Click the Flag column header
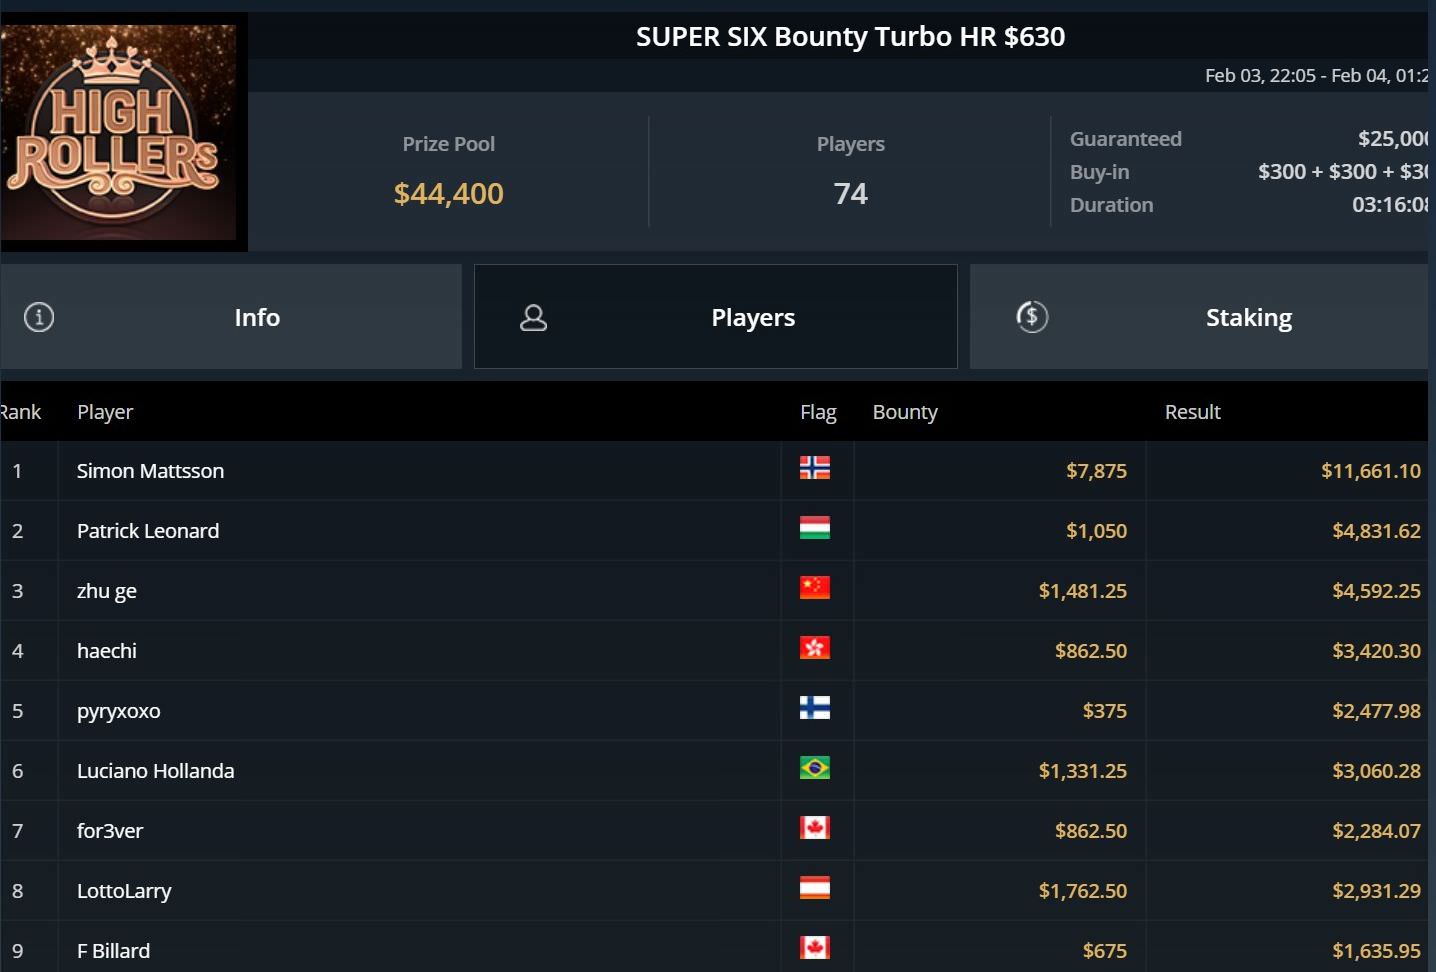Screen dimensions: 1436x972 point(818,412)
